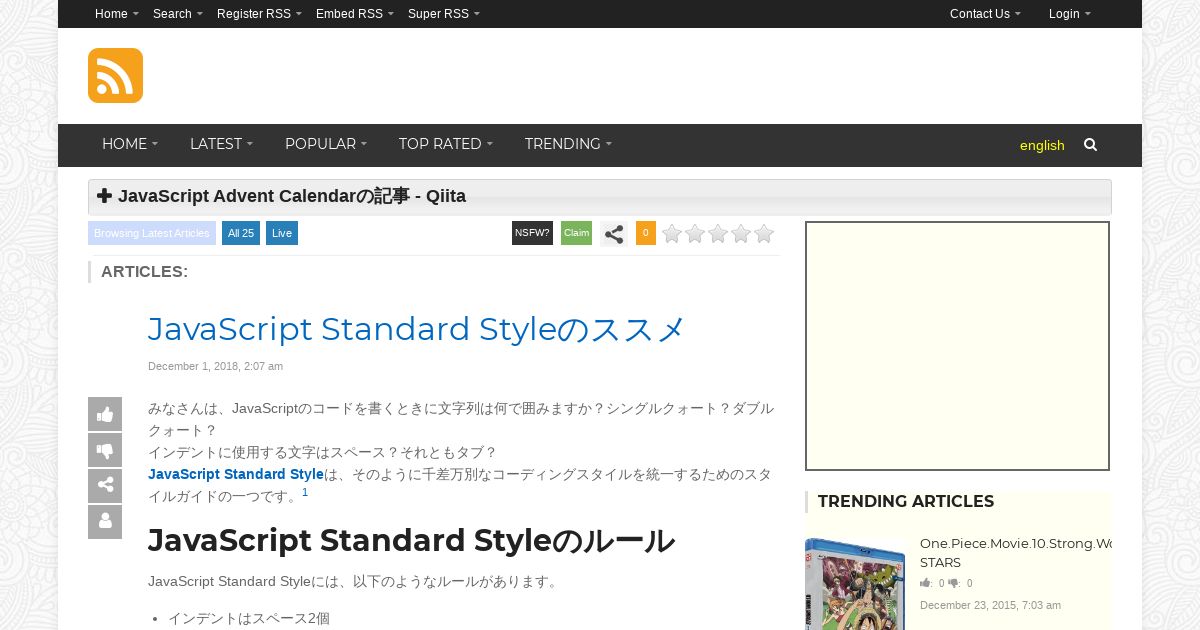Image resolution: width=1200 pixels, height=630 pixels.
Task: Rate the feed three stars
Action: pyautogui.click(x=718, y=234)
